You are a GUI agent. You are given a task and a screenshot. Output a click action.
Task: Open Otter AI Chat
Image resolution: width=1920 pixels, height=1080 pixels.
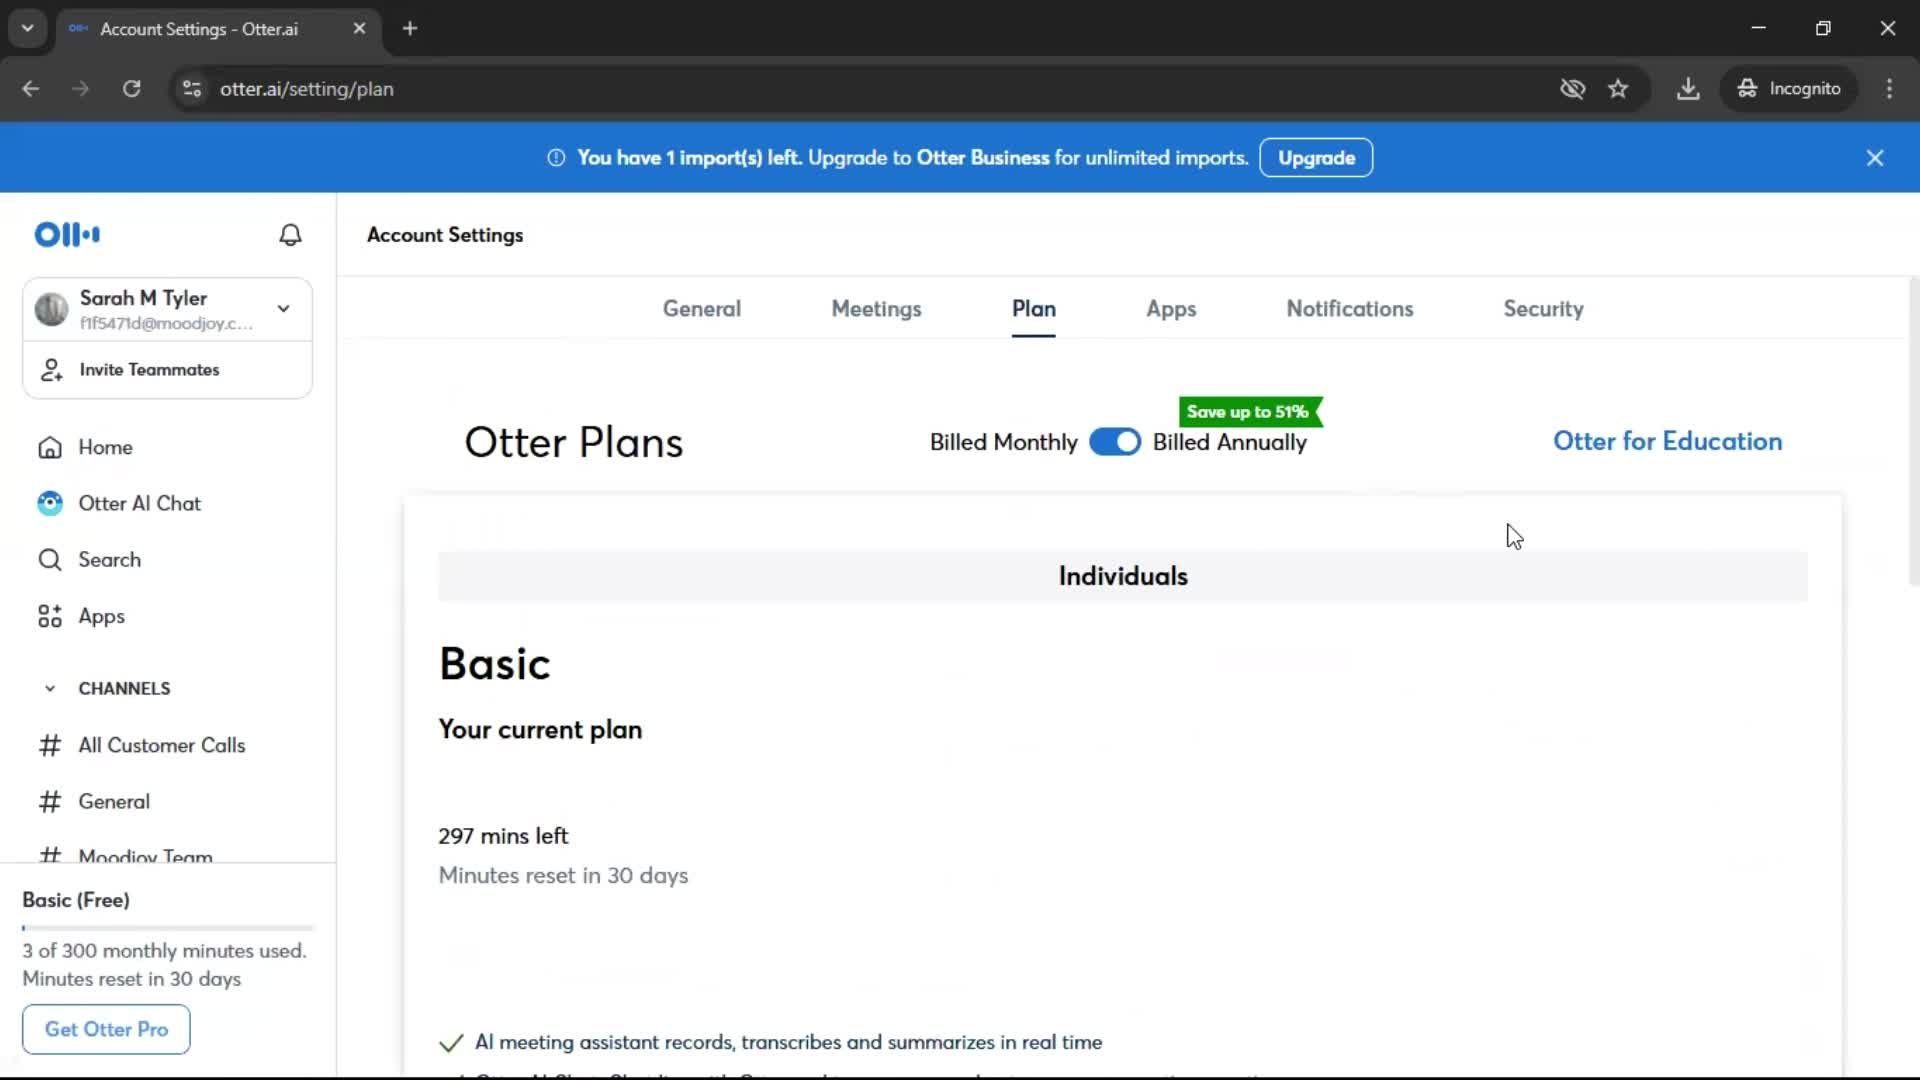pyautogui.click(x=139, y=504)
